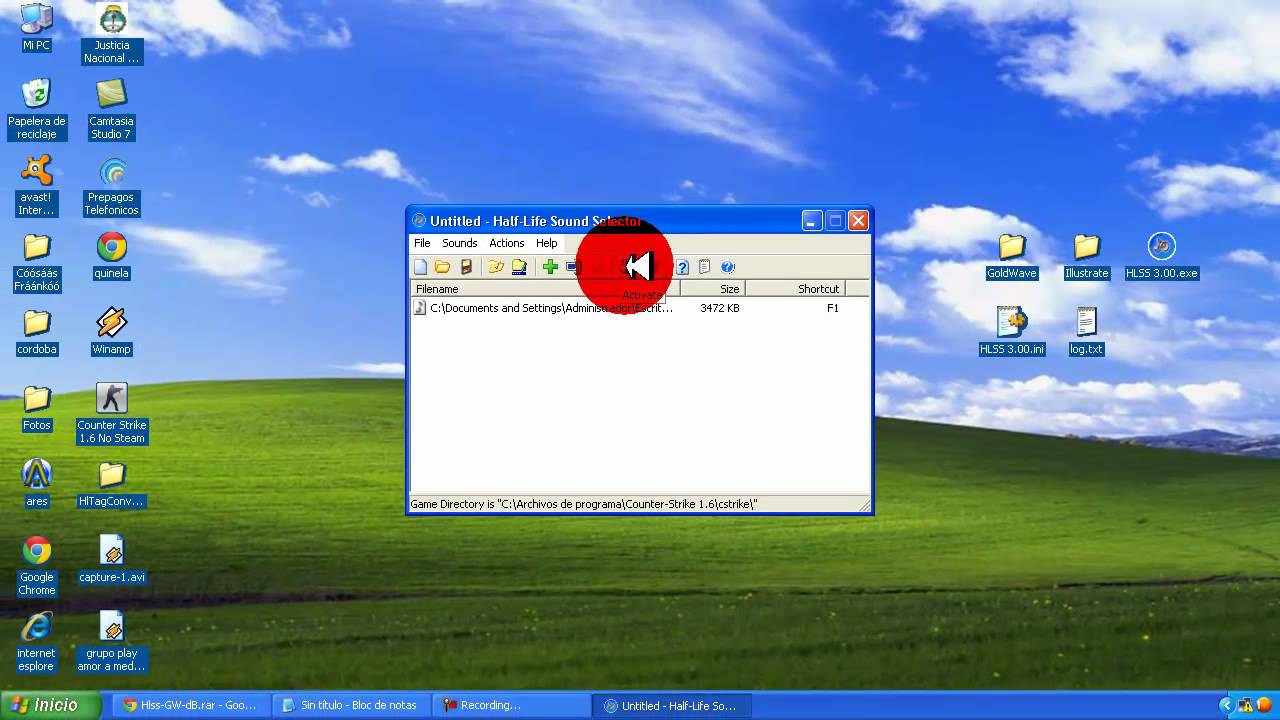Image resolution: width=1280 pixels, height=720 pixels.
Task: Sort list by Shortcut column header
Action: (x=795, y=289)
